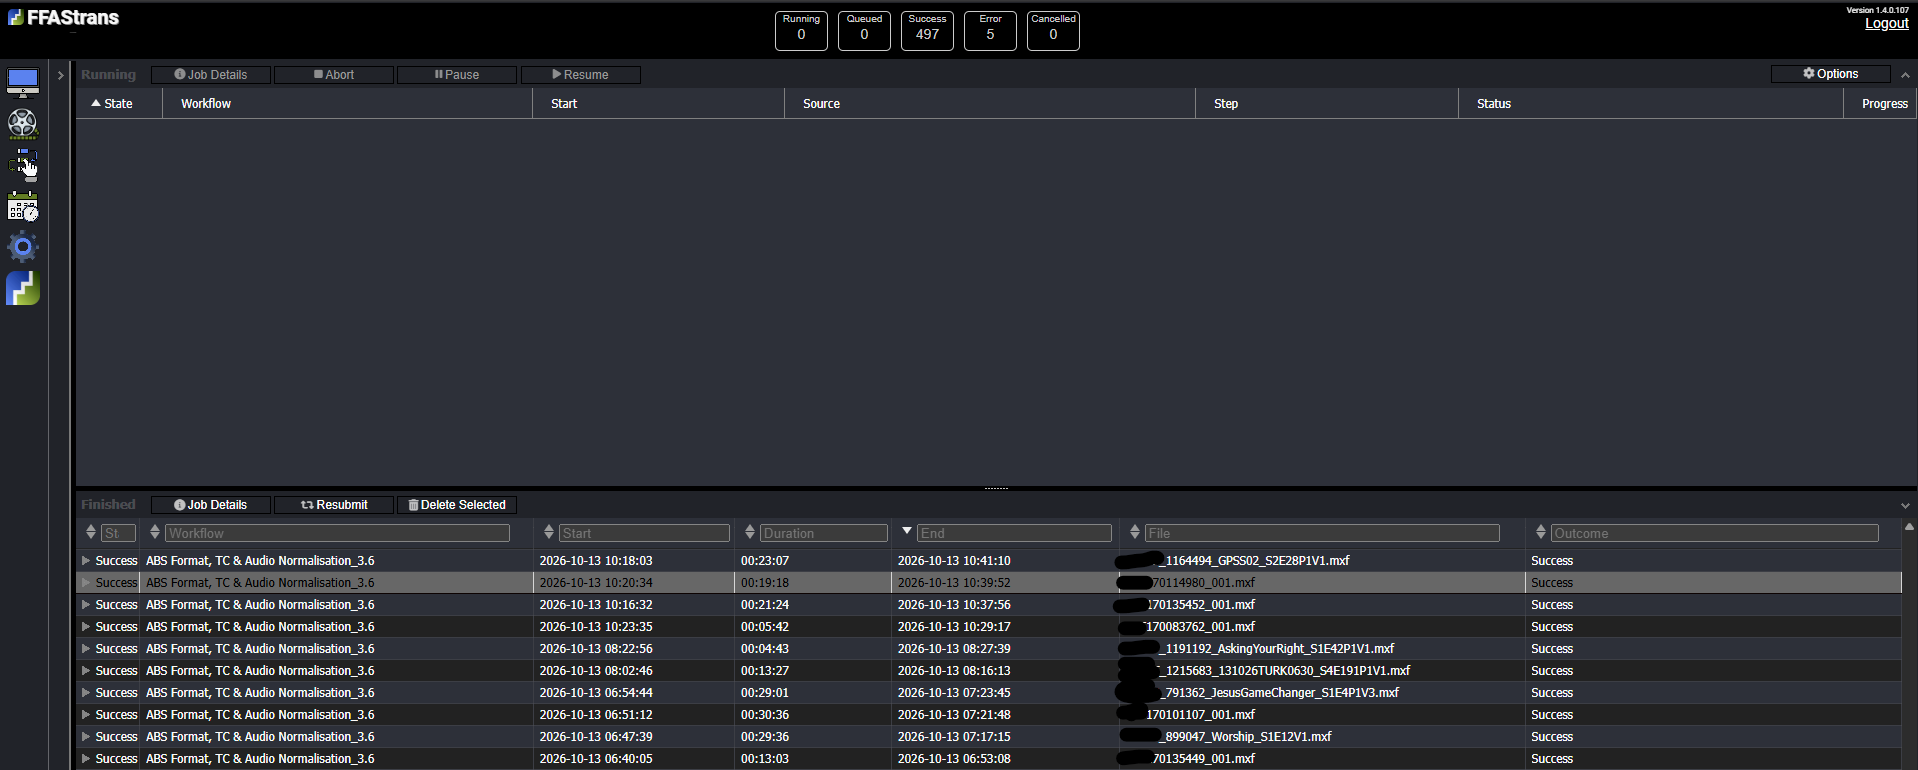Screen dimensions: 1918x770
Task: Delete Selected finished jobs
Action: coord(457,505)
